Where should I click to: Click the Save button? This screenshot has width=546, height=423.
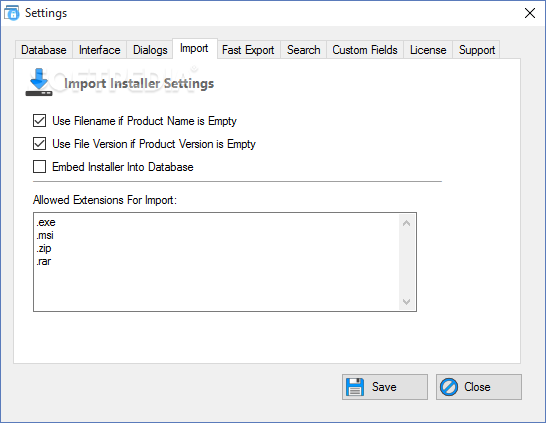coord(385,387)
